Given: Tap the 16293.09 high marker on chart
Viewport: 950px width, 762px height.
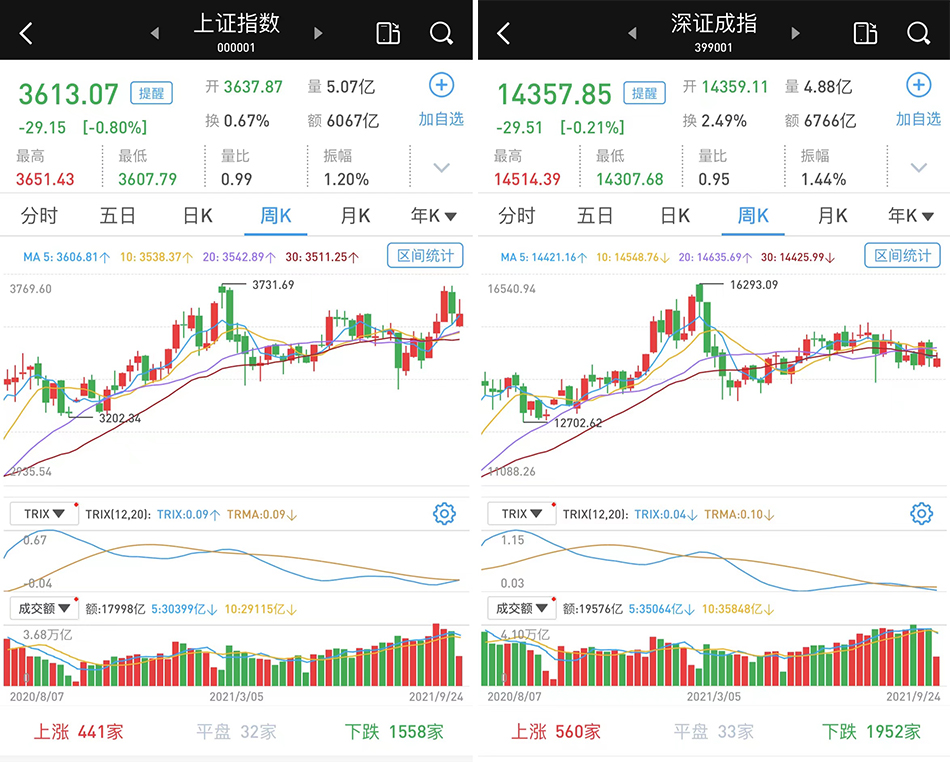Looking at the screenshot, I should [x=754, y=285].
